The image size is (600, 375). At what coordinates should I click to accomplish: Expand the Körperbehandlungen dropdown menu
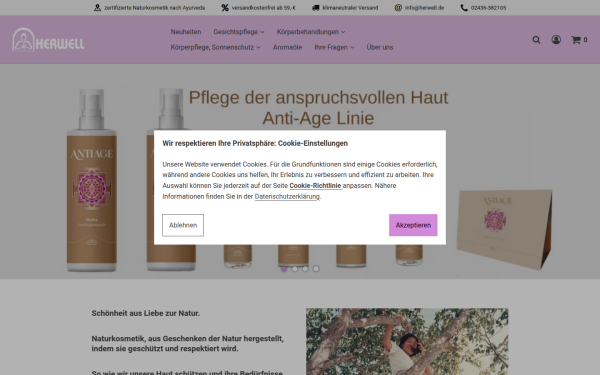pos(311,32)
